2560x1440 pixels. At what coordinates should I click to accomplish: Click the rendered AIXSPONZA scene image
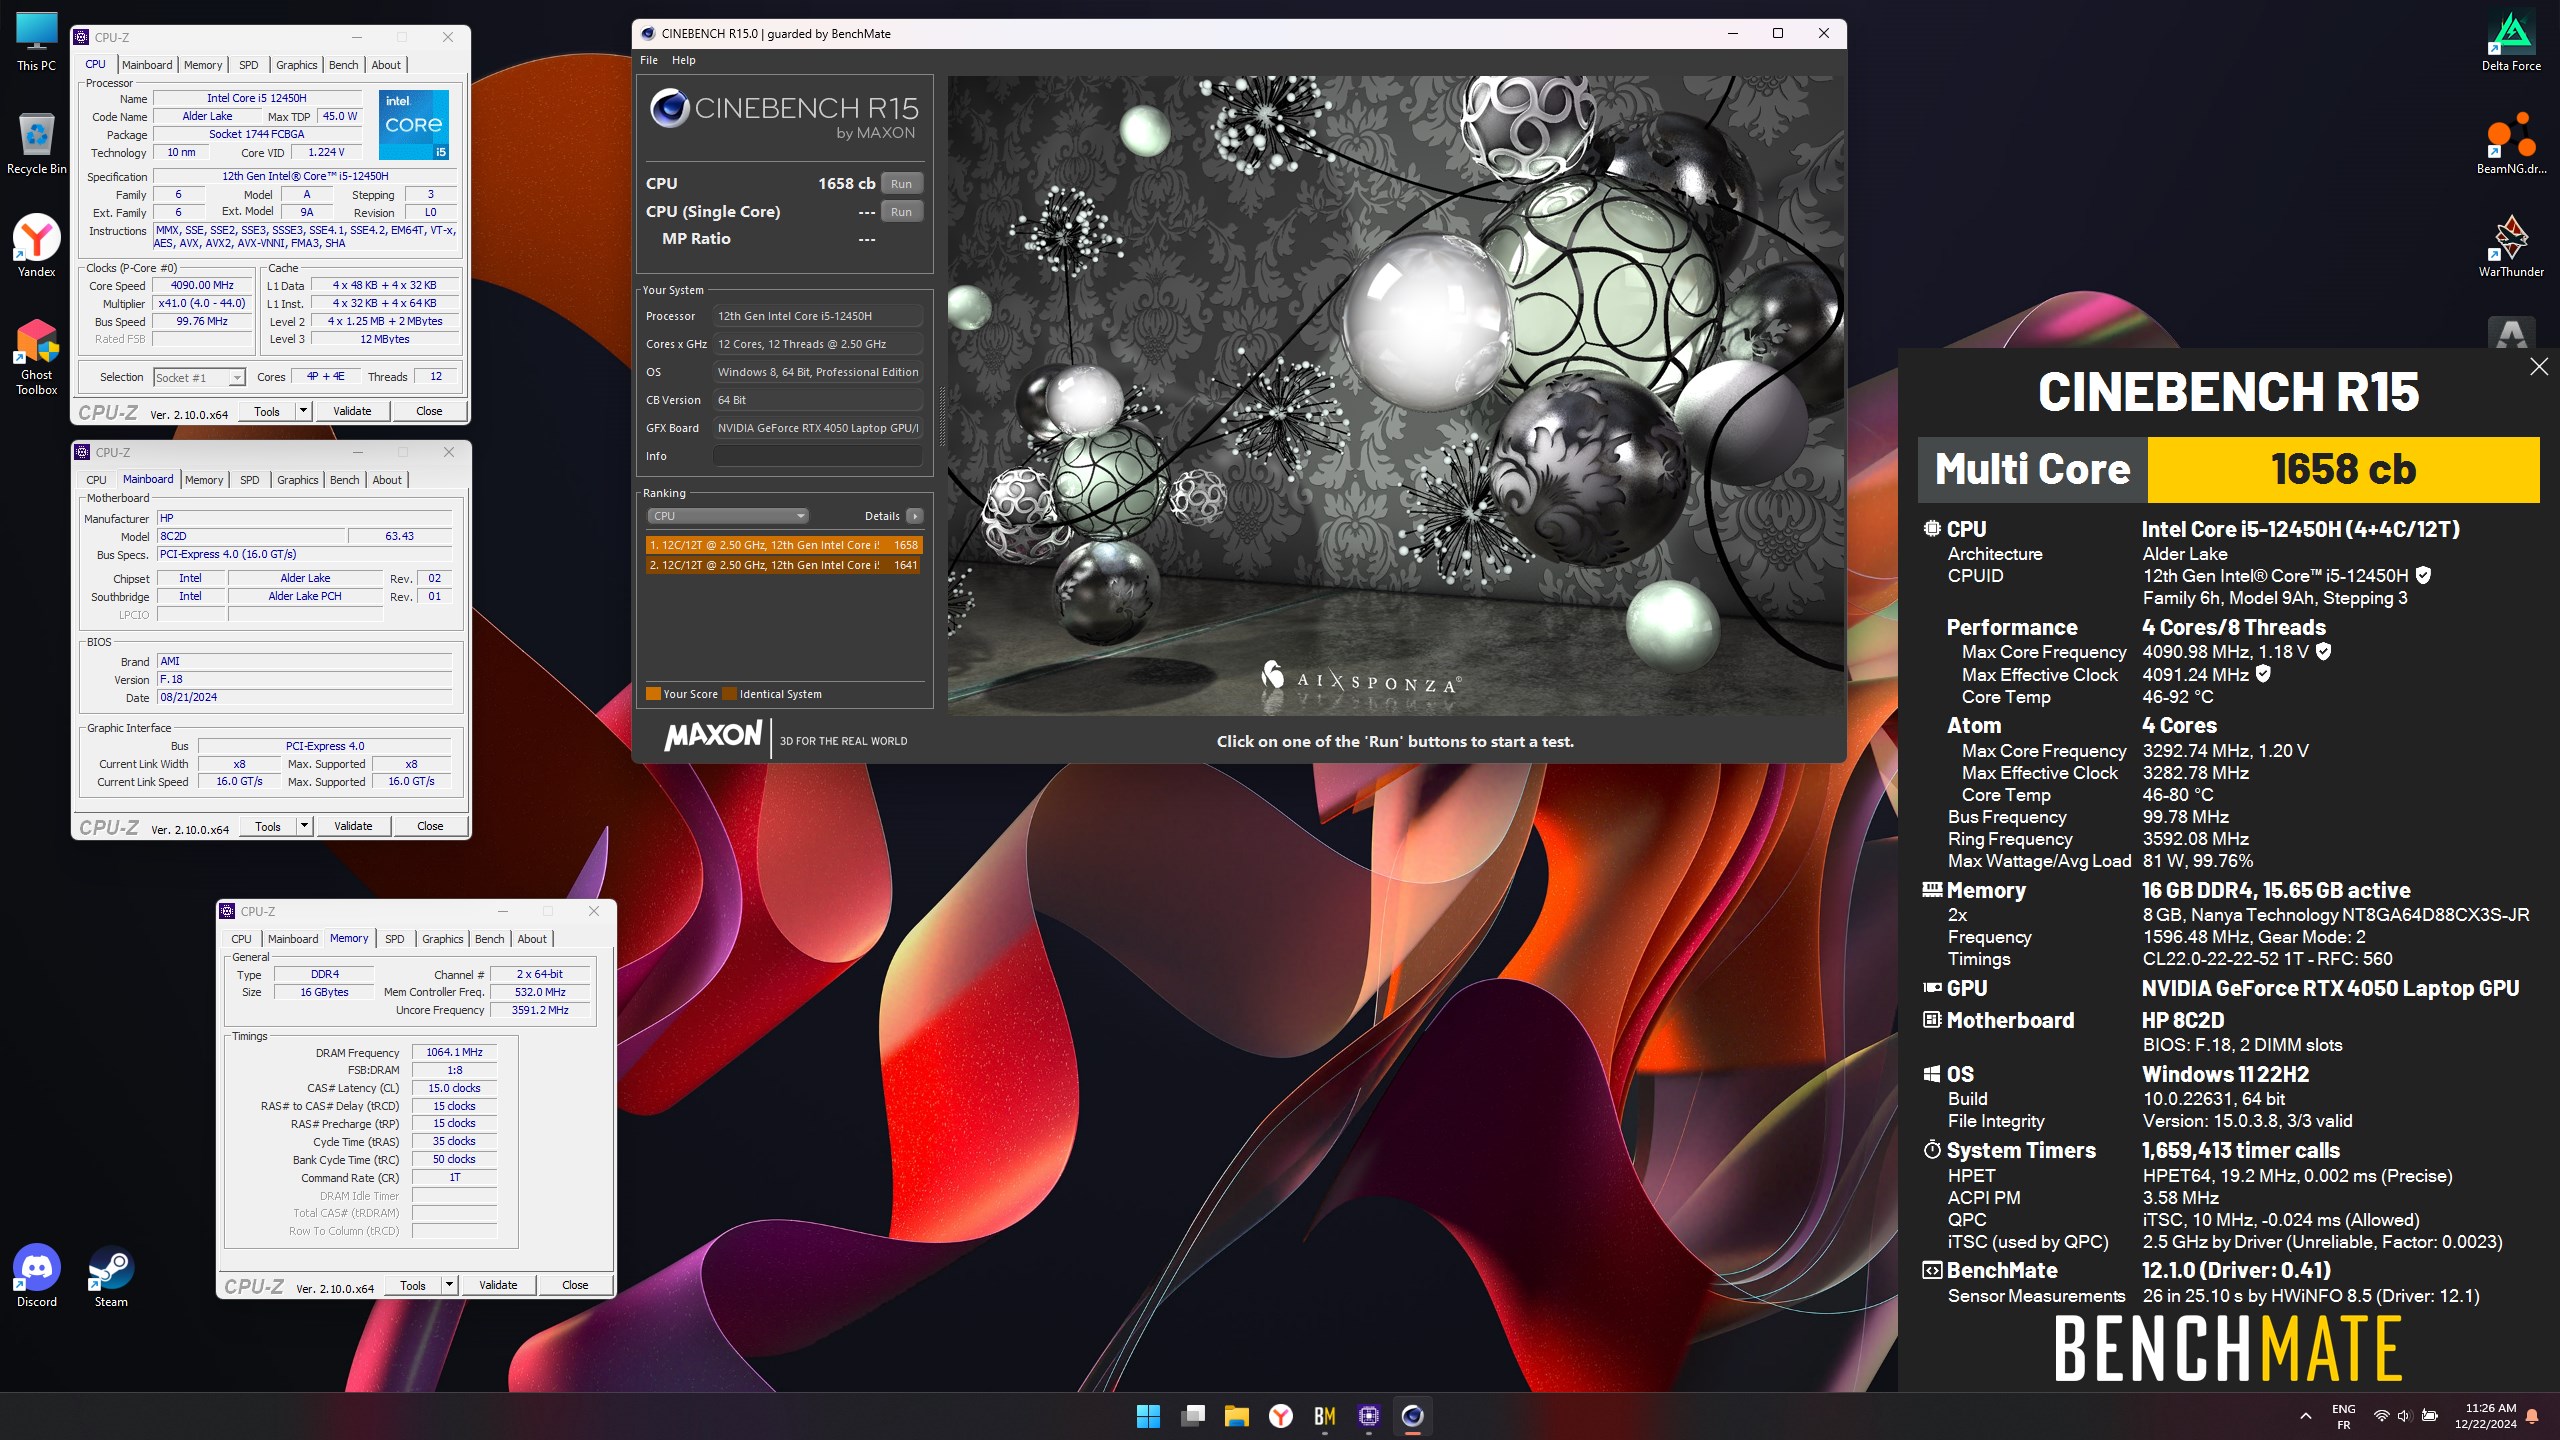1395,396
